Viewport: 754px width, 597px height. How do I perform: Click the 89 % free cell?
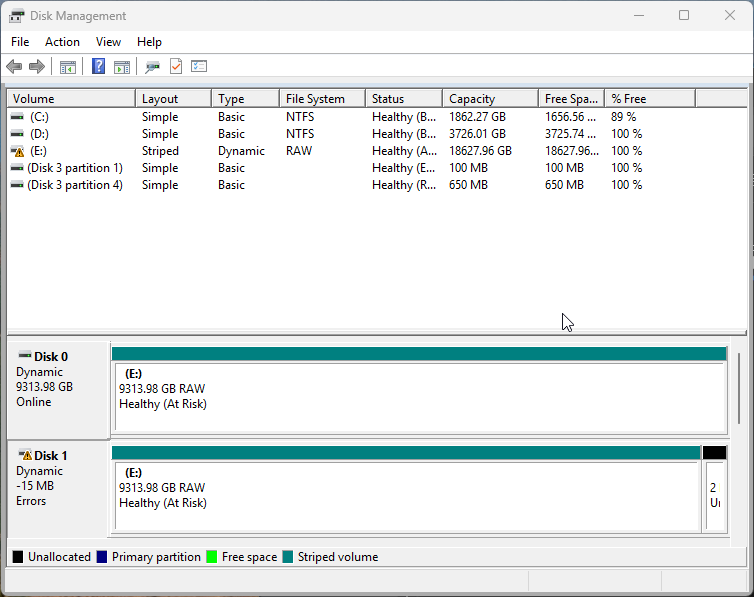click(x=624, y=117)
